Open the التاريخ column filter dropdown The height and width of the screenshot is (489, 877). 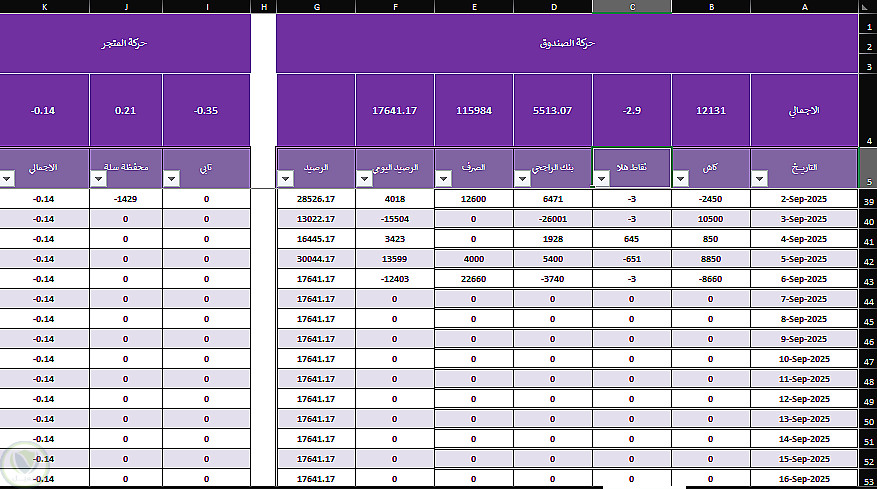(x=759, y=179)
